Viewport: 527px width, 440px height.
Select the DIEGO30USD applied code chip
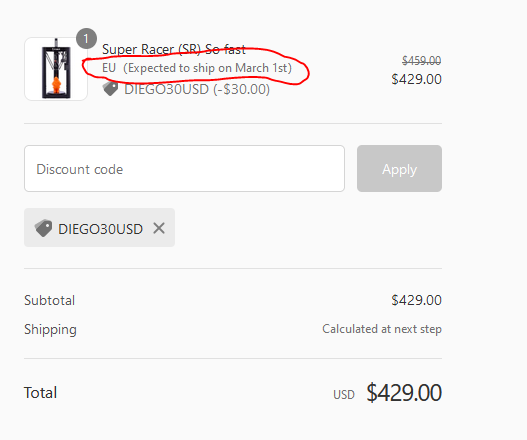[99, 228]
